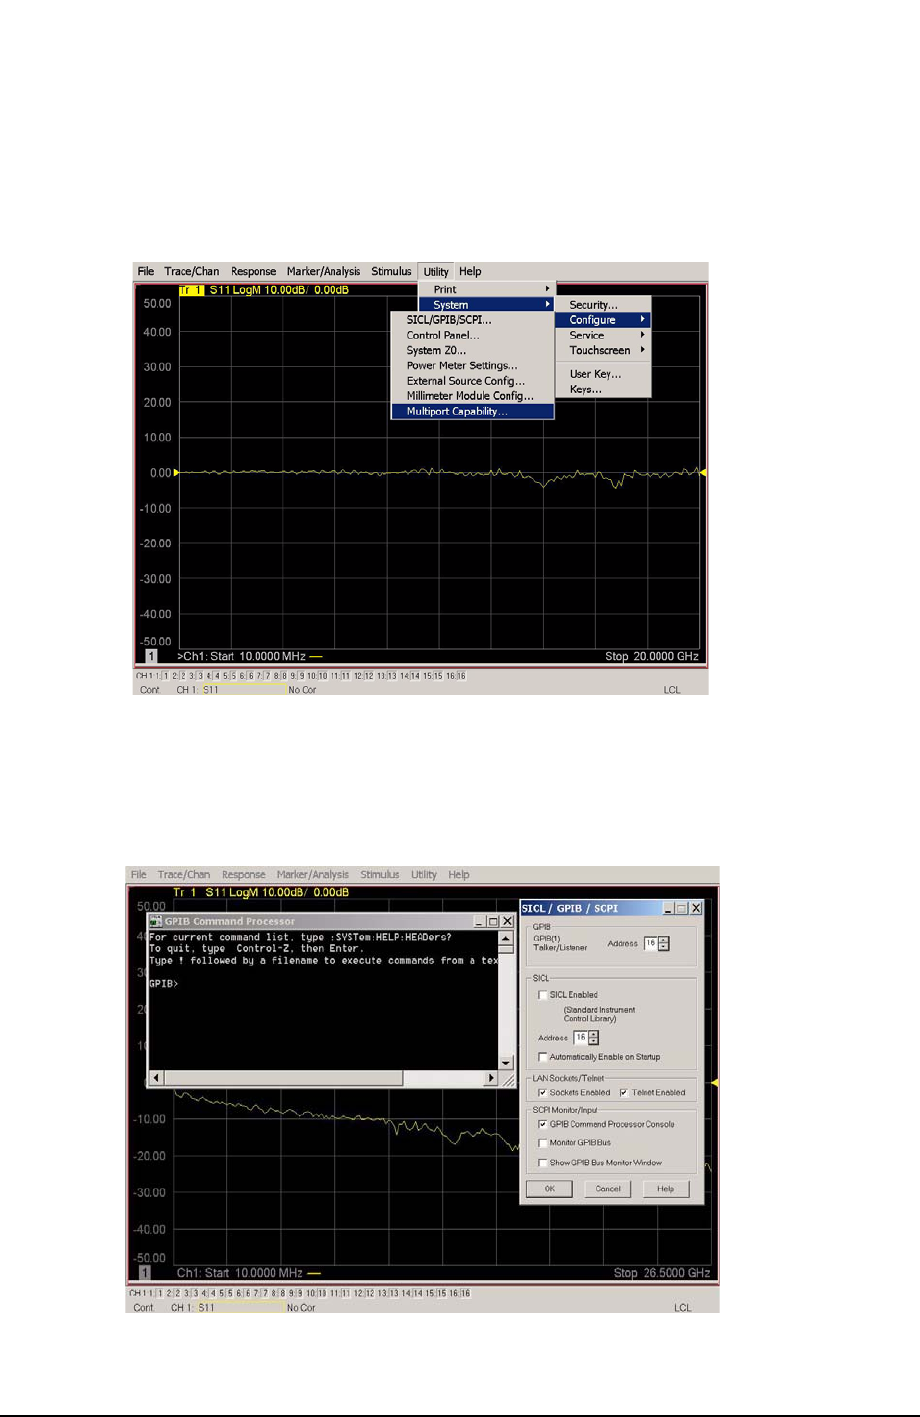The width and height of the screenshot is (920, 1417).
Task: Open File menu in window with Utility menu open
Action: tap(146, 271)
